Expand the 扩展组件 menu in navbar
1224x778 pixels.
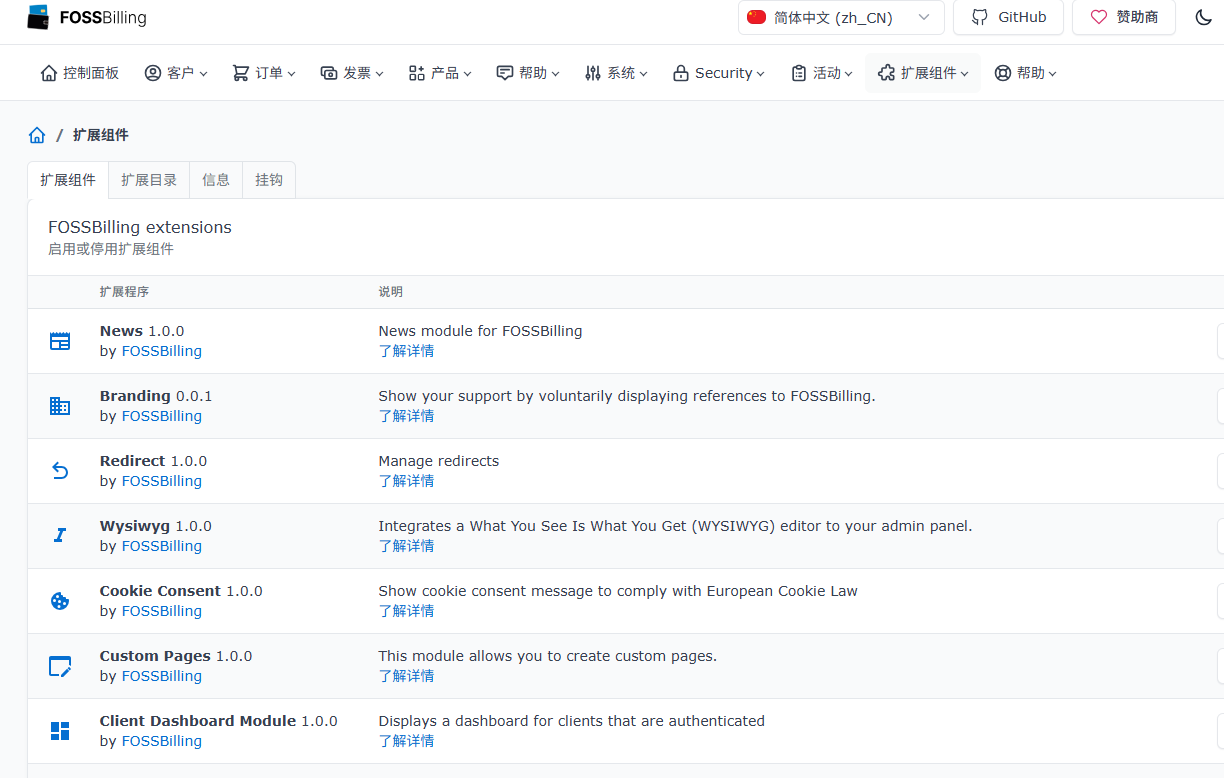[x=923, y=73]
